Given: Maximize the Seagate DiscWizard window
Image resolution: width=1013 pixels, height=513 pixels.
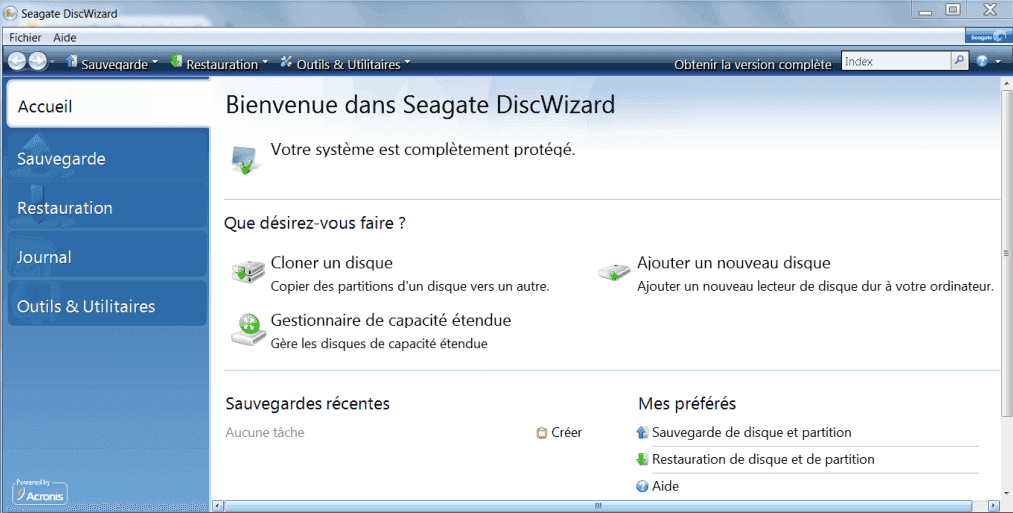Looking at the screenshot, I should click(x=953, y=10).
